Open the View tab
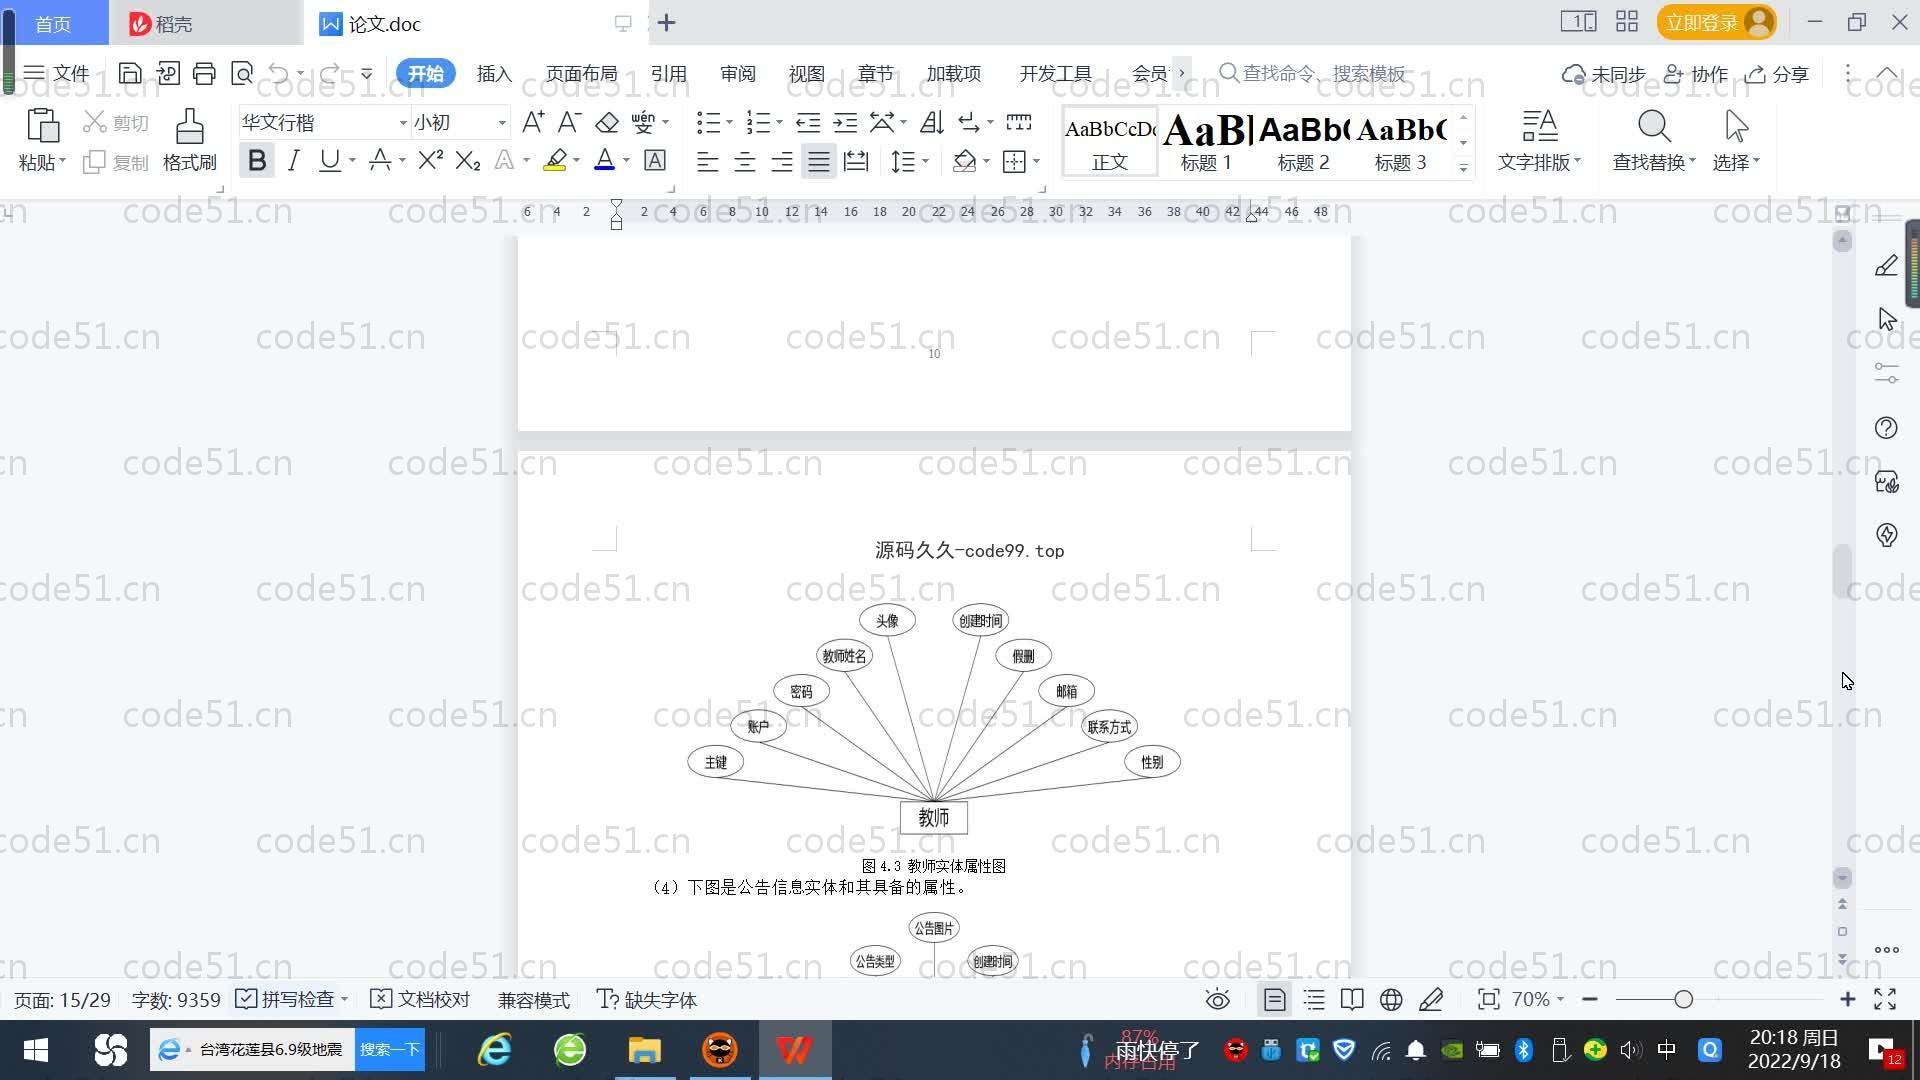Viewport: 1920px width, 1080px height. click(806, 74)
